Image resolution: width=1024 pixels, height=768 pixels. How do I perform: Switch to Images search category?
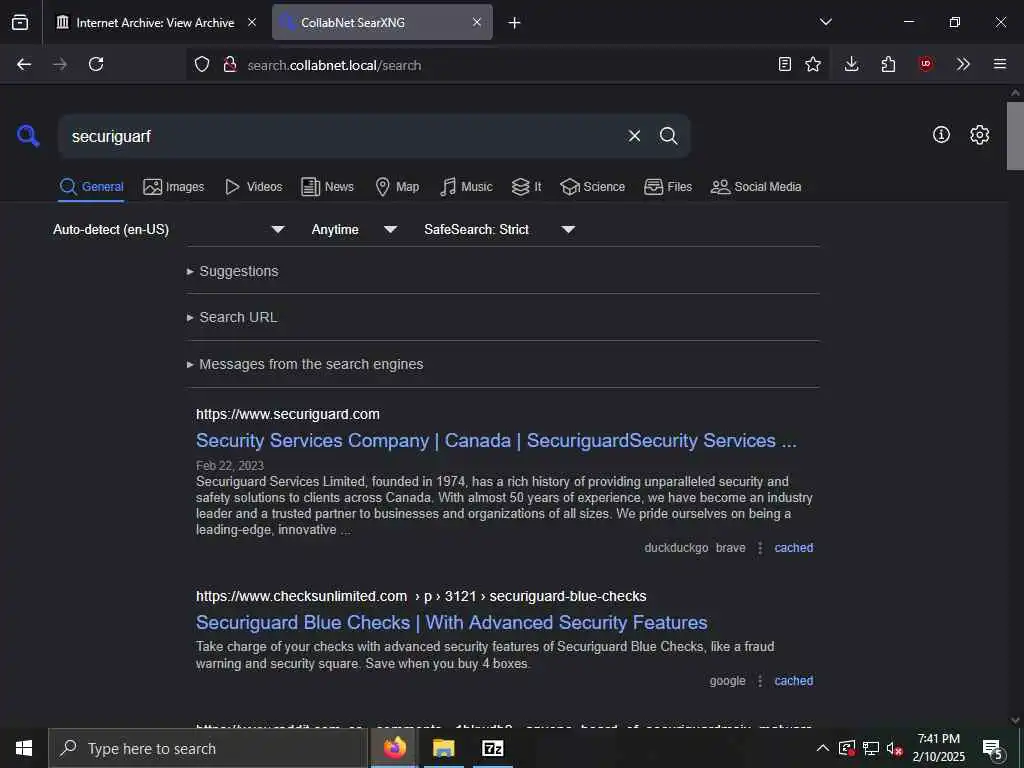[x=174, y=187]
